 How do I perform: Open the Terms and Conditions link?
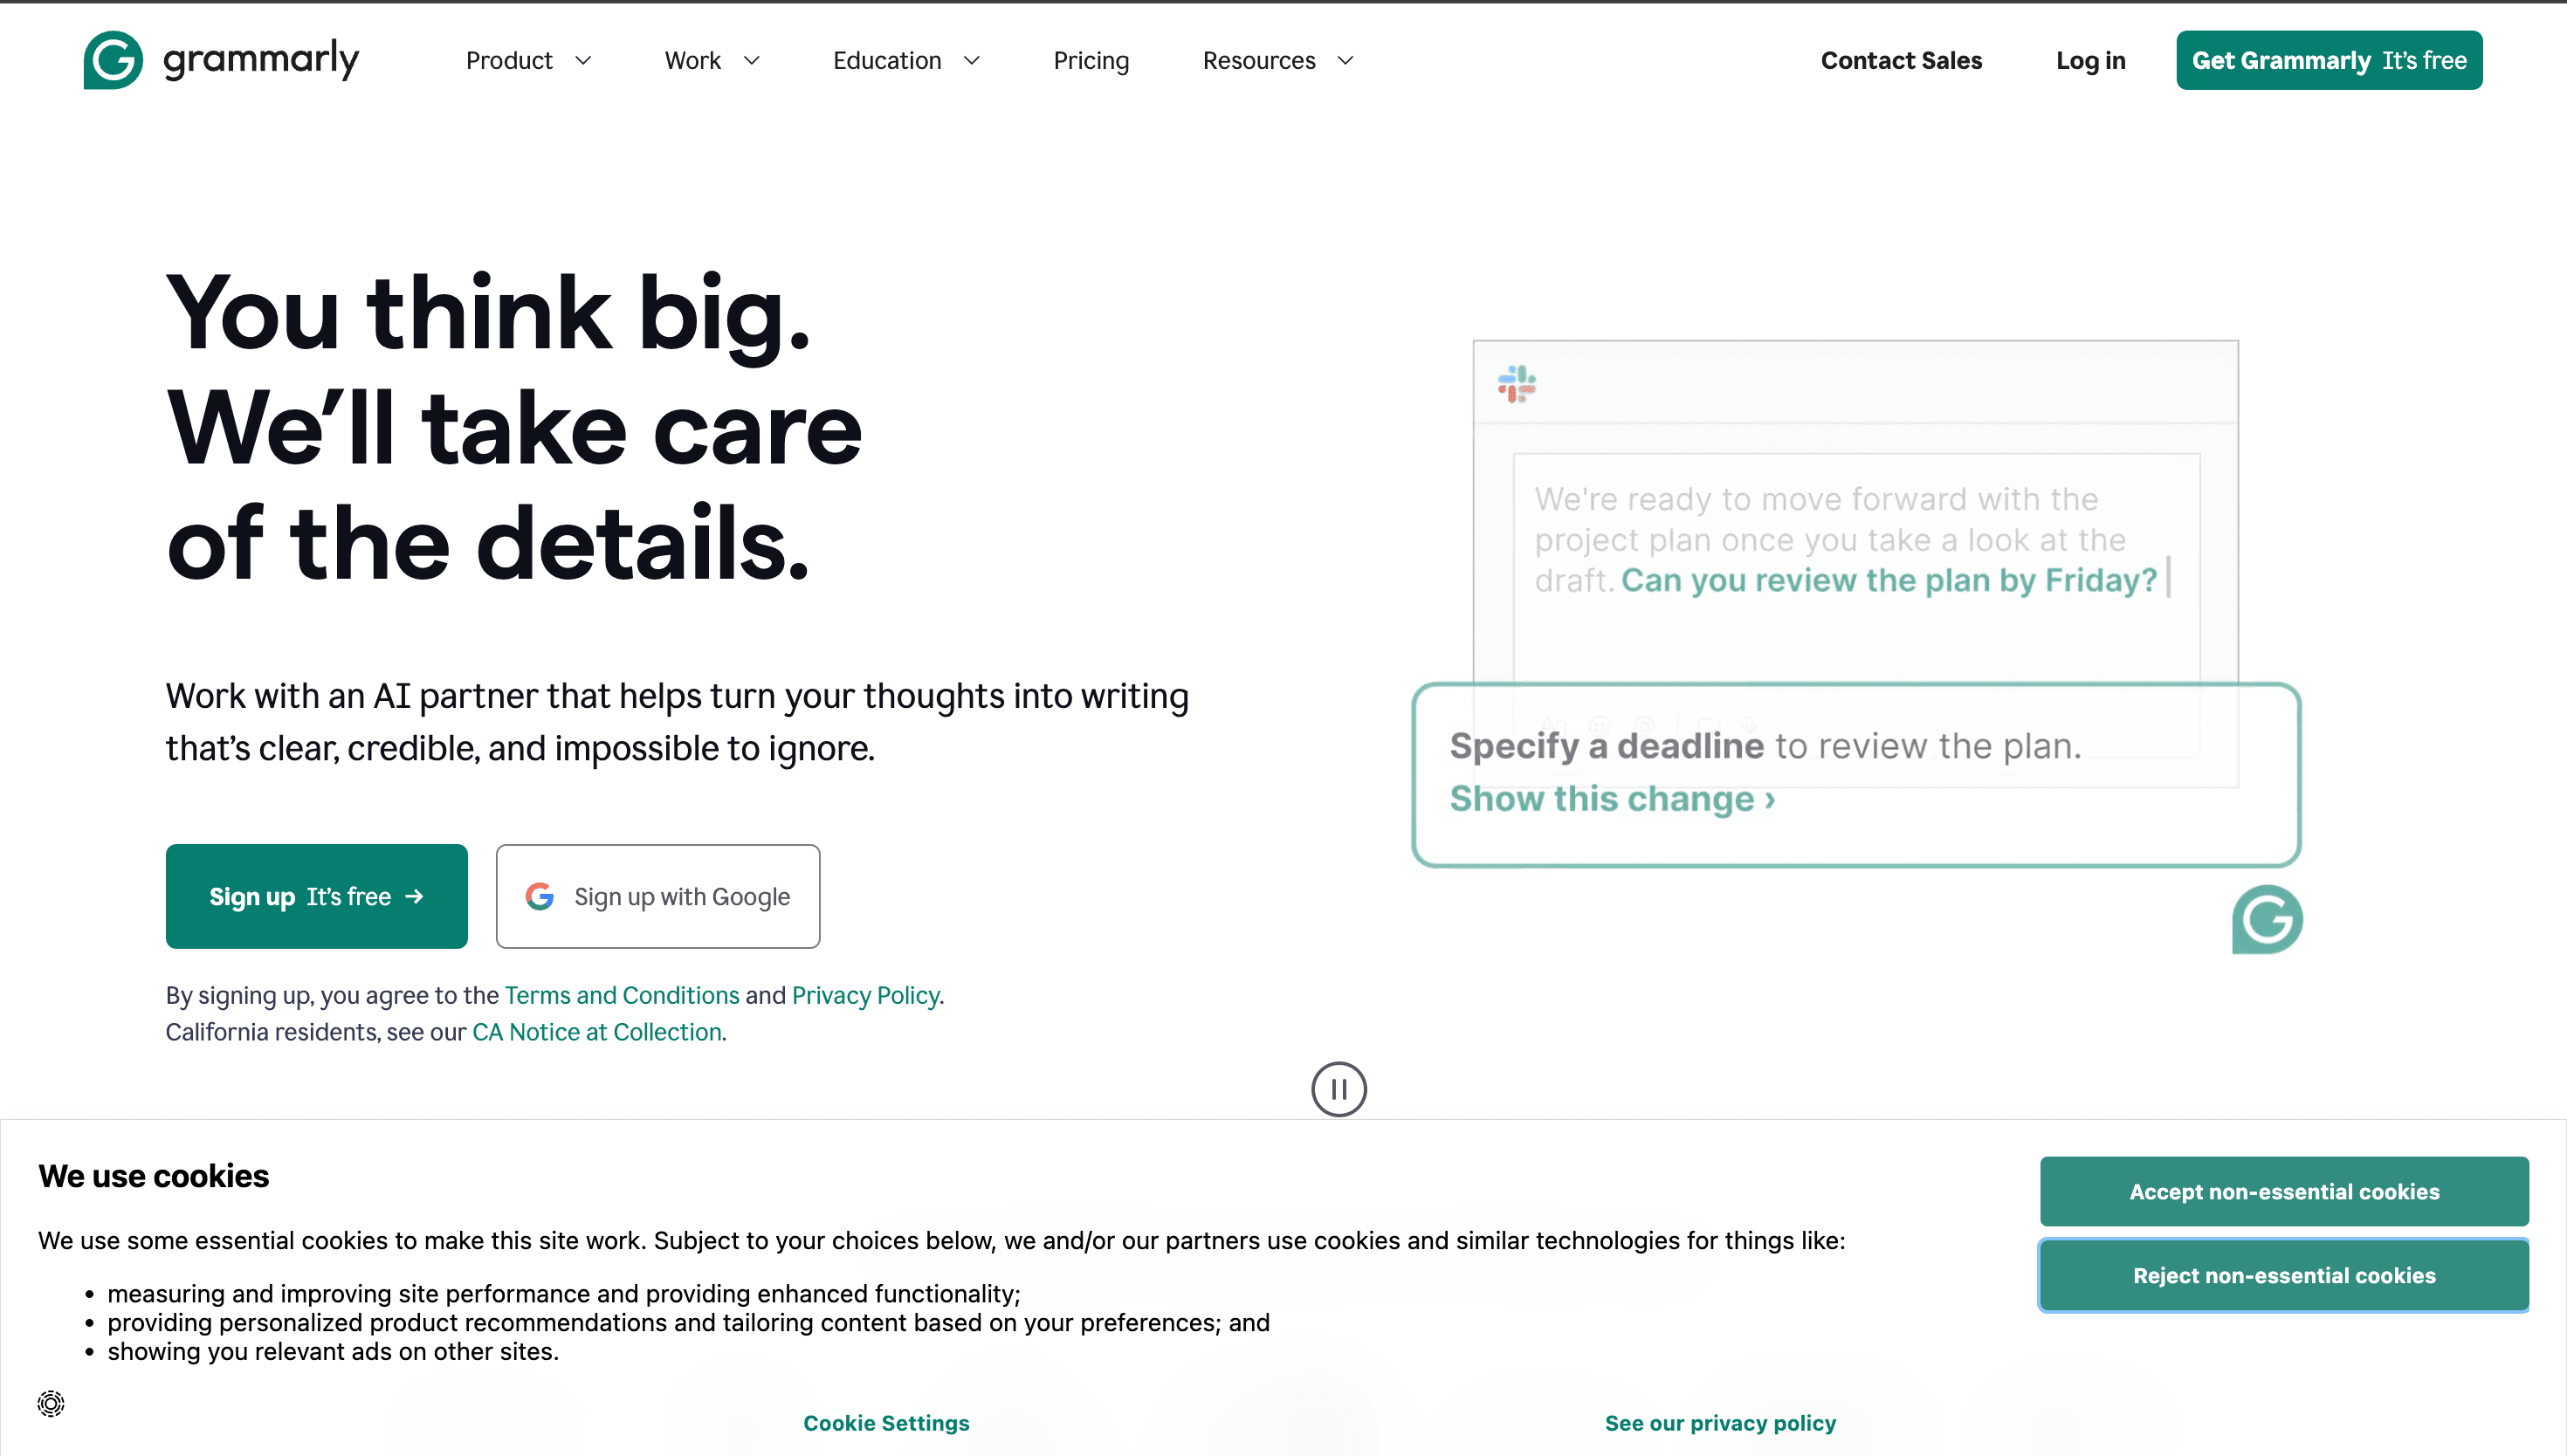[x=621, y=995]
